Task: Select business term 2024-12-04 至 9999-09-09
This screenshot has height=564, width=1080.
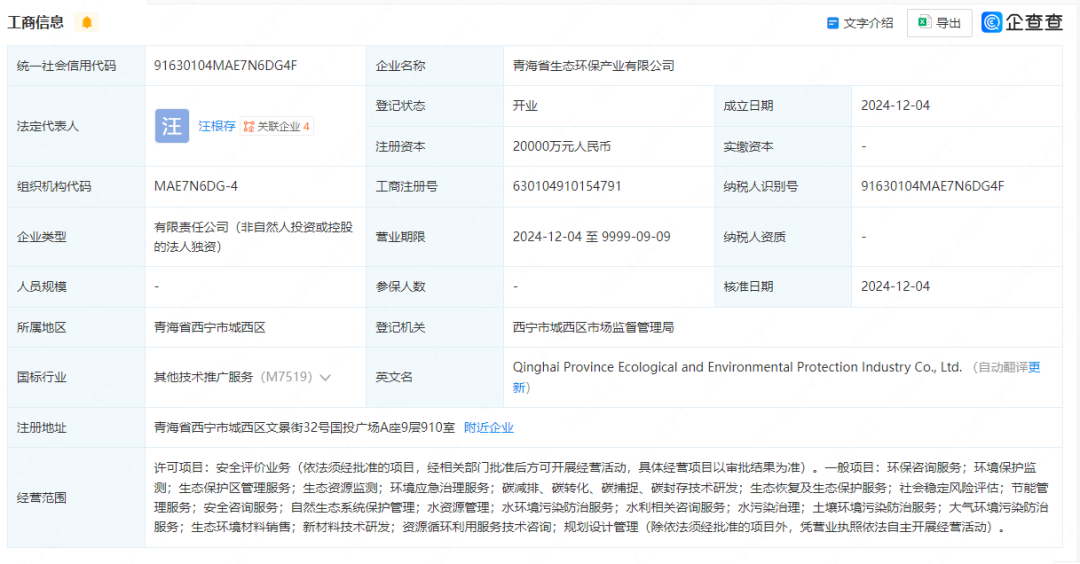Action: (591, 237)
